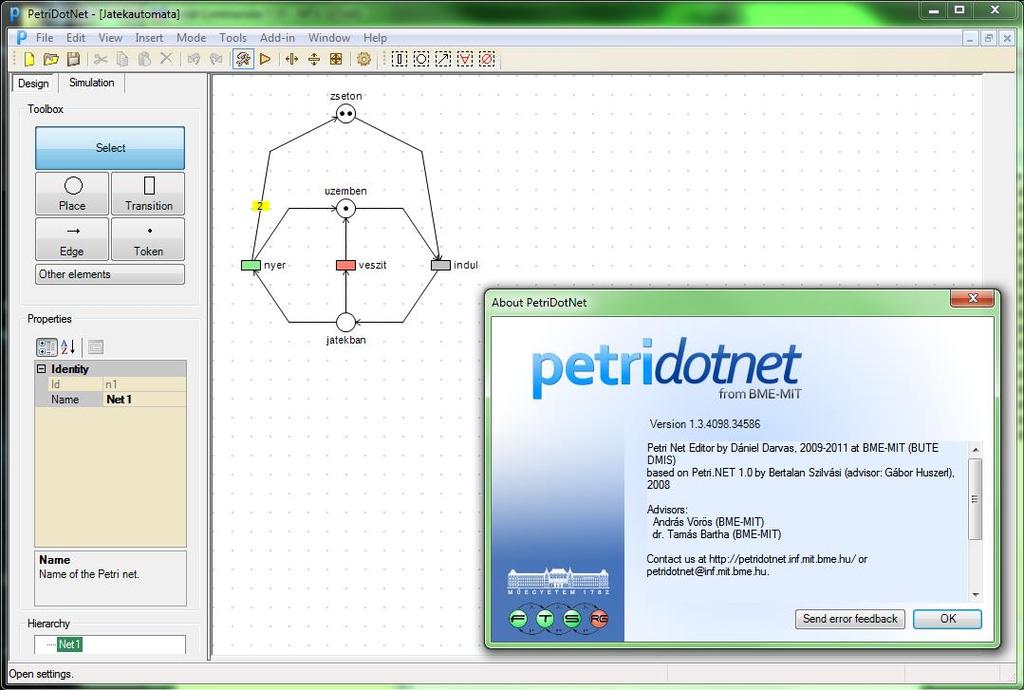Open the File menu
Screen dimensions: 1024x690
[44, 38]
